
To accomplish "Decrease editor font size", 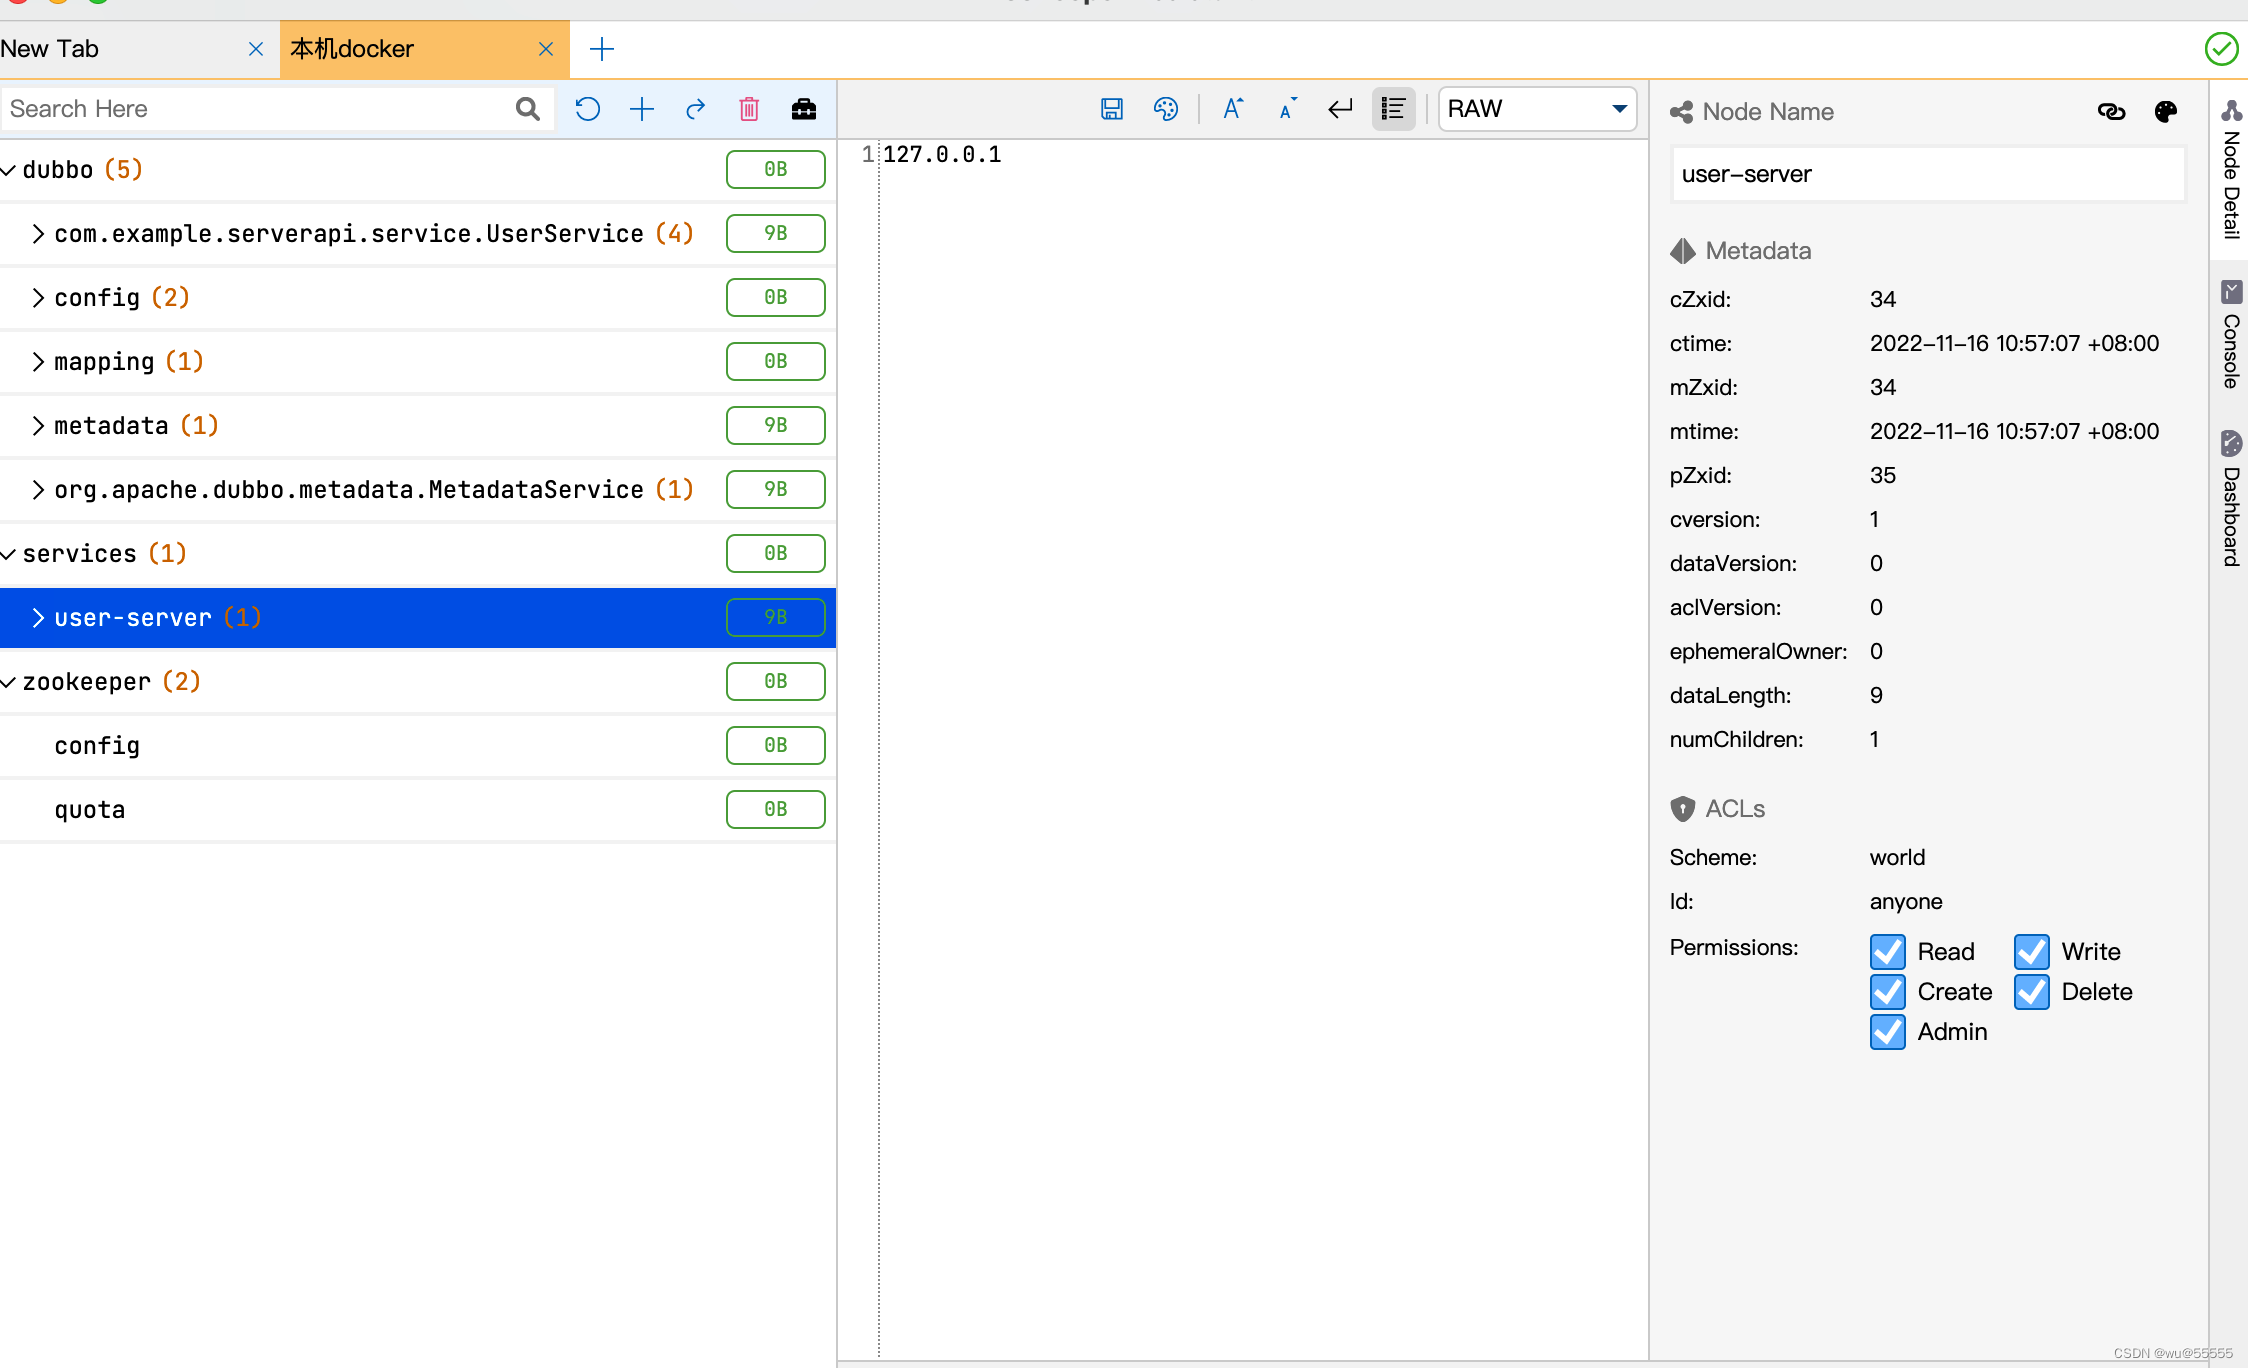I will (x=1287, y=109).
